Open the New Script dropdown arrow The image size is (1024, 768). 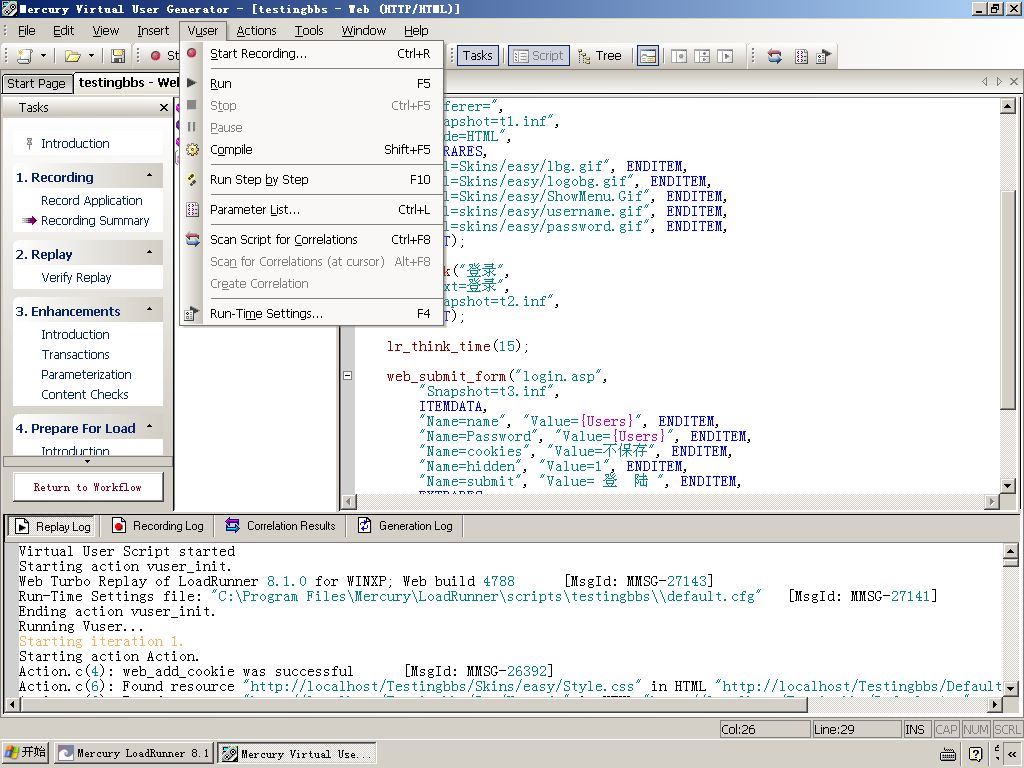pyautogui.click(x=43, y=56)
